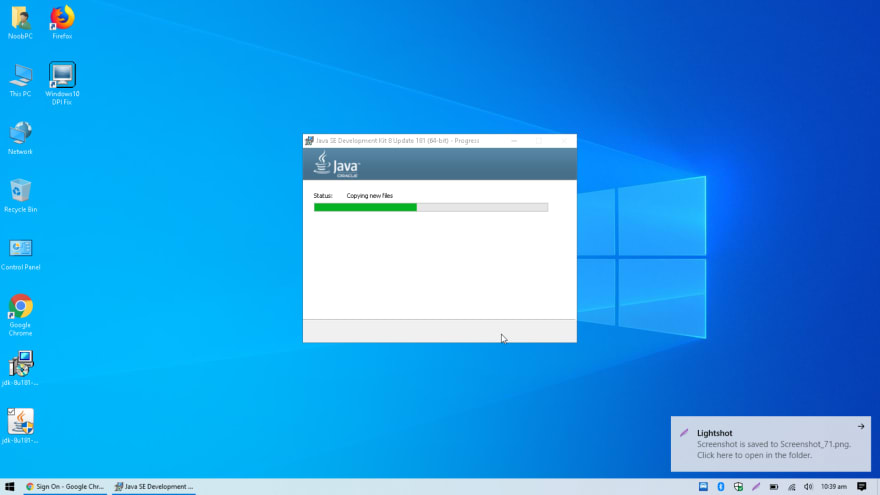Select the This PC desktop icon
Image resolution: width=880 pixels, height=495 pixels.
point(20,80)
